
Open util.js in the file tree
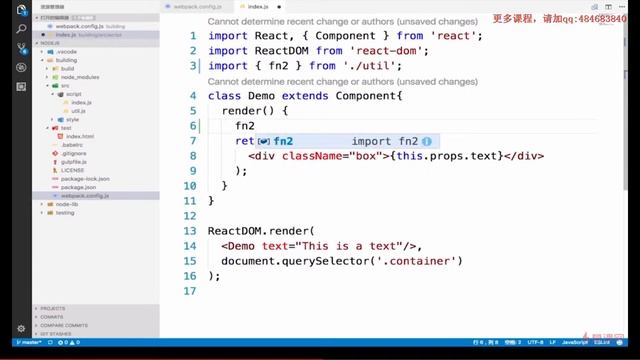tap(96, 111)
